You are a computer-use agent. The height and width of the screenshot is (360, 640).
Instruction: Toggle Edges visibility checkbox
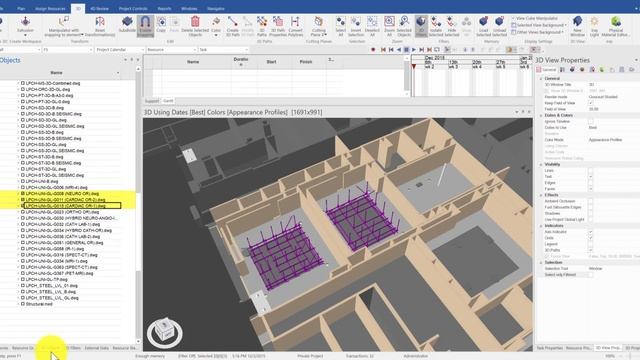[591, 182]
